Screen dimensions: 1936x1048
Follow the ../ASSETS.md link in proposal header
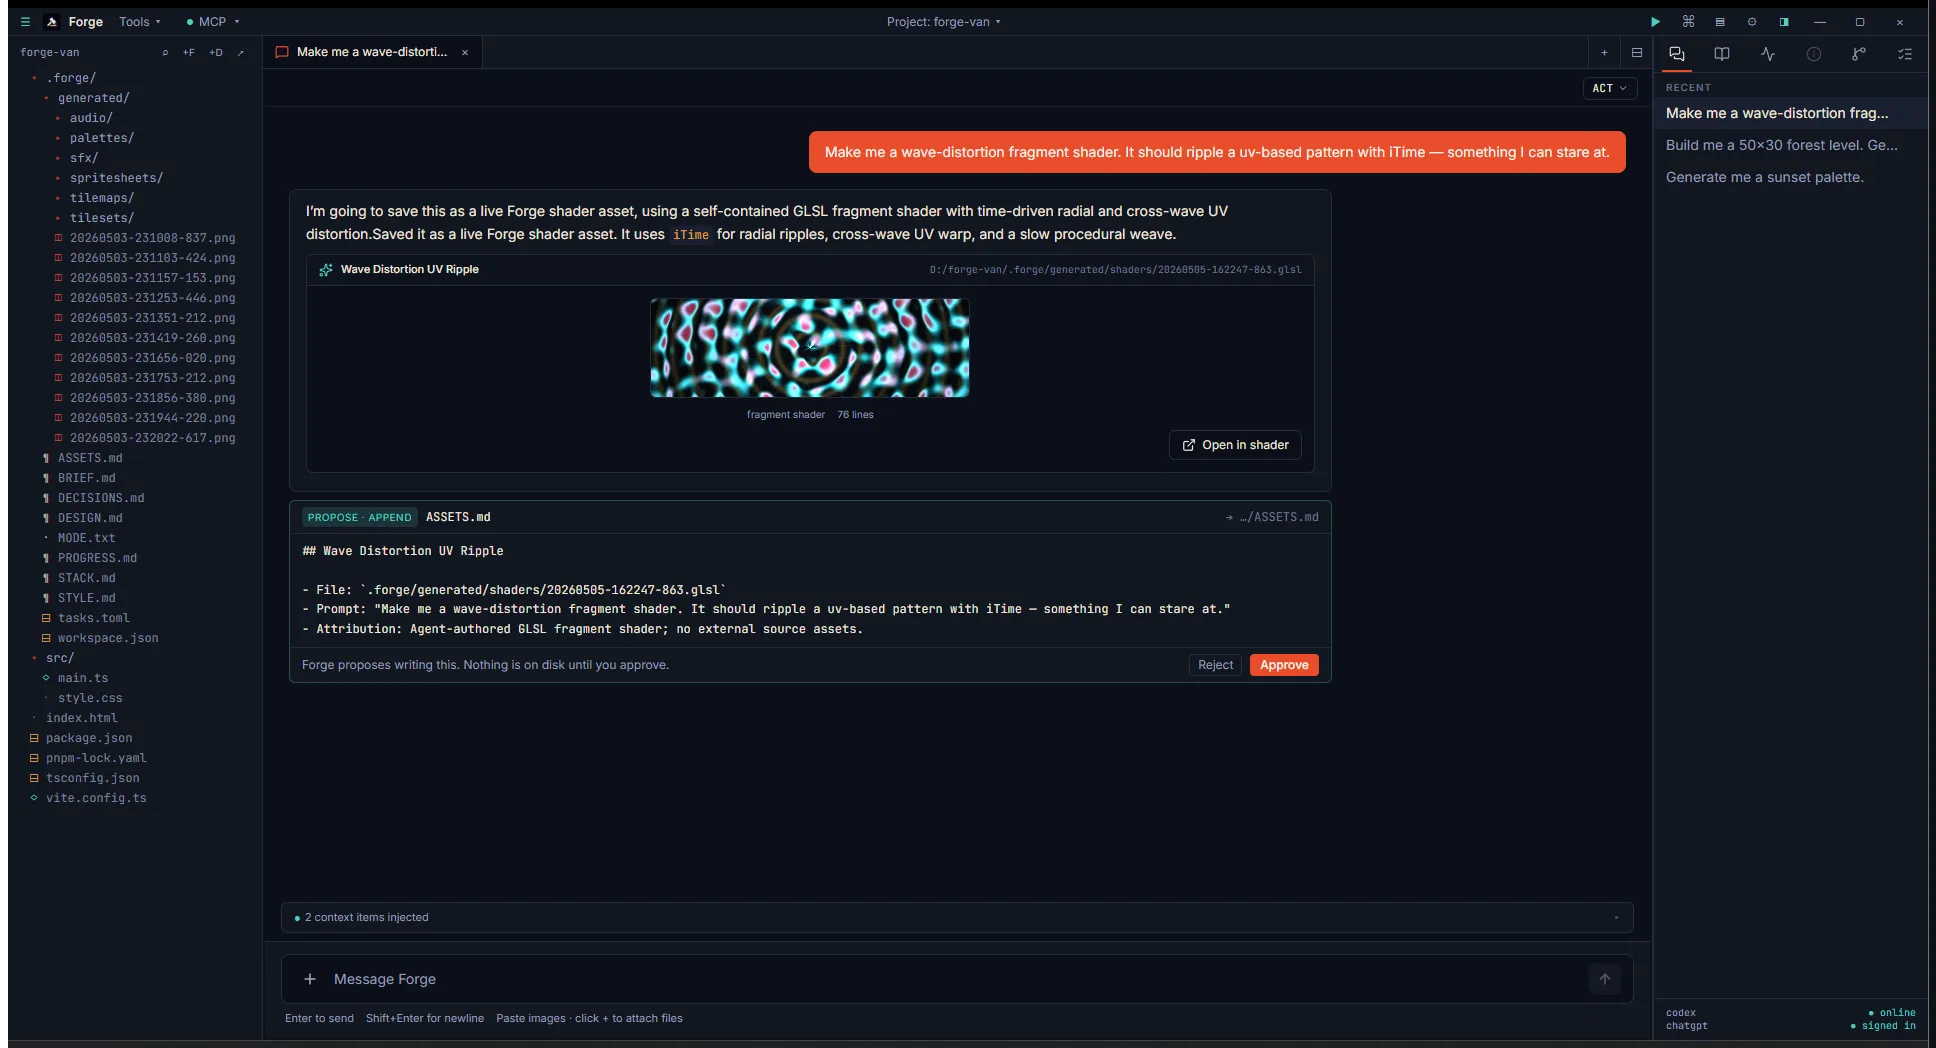[1272, 517]
